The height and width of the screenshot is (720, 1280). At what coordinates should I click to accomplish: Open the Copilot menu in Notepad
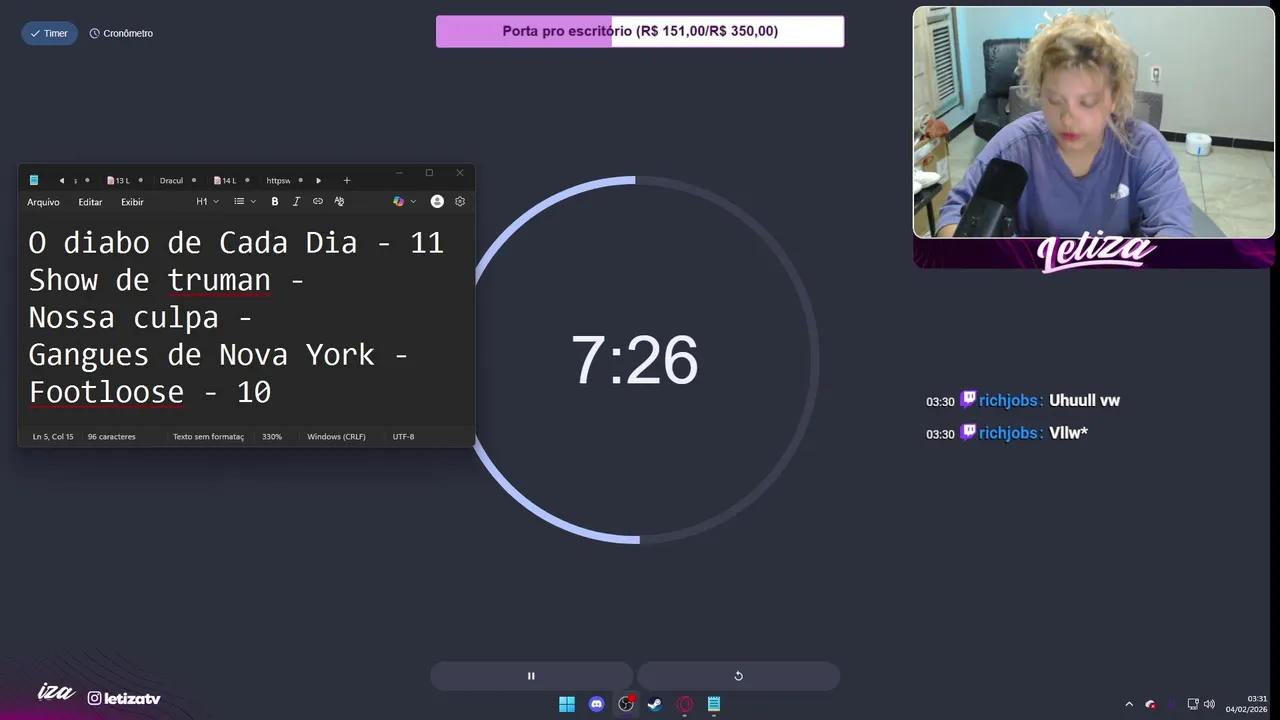click(x=404, y=202)
